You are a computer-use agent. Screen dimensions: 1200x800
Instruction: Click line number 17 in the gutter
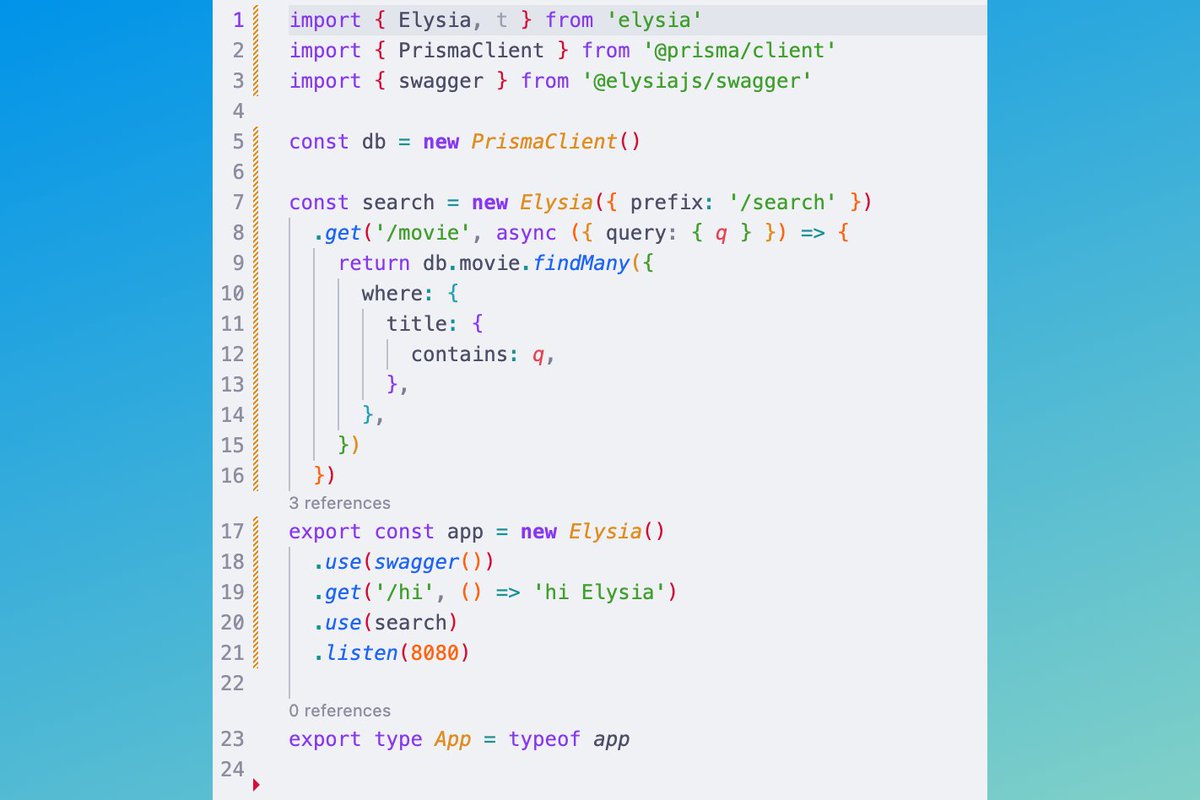tap(232, 531)
